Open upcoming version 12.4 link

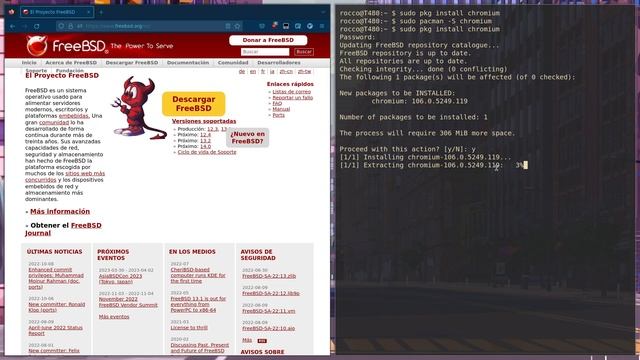click(205, 135)
